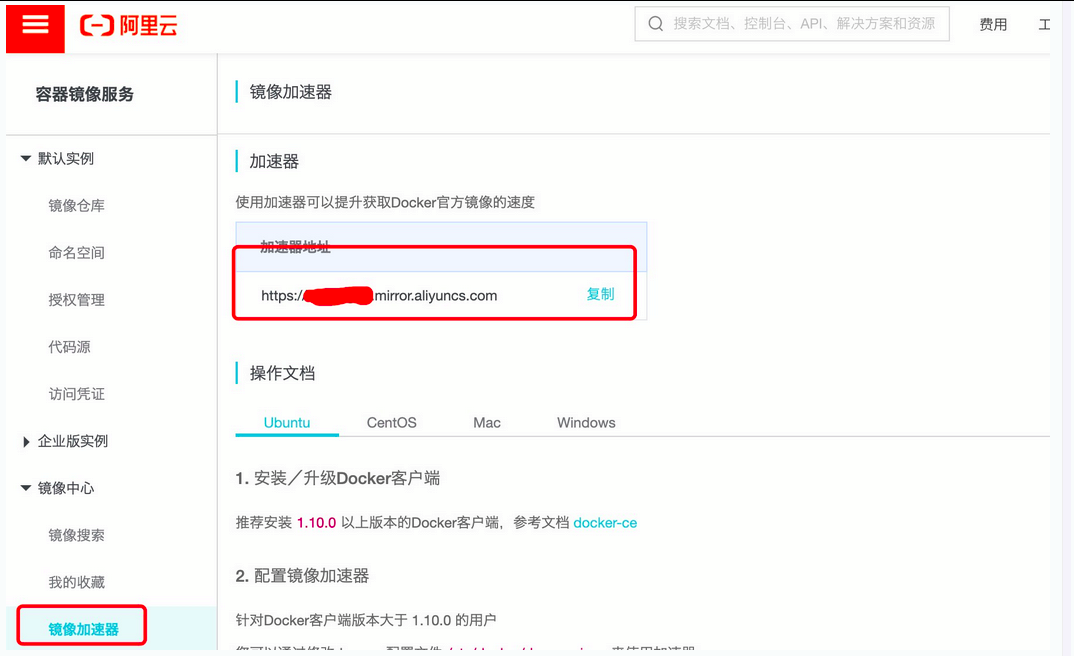Click the 1.10.0 version text
The width and height of the screenshot is (1074, 656).
(x=316, y=522)
